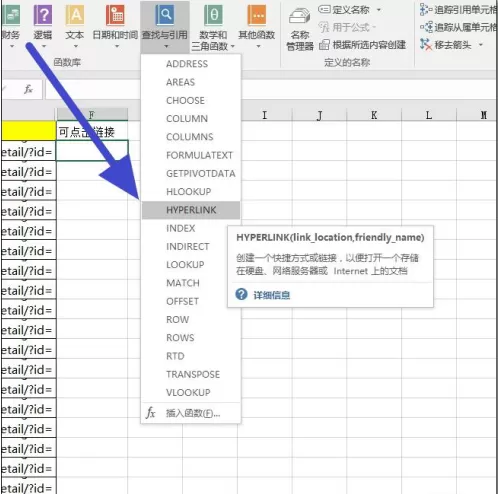The width and height of the screenshot is (498, 494).
Task: Collapse the Lookup & Reference dropdown arrow
Action: [x=166, y=46]
